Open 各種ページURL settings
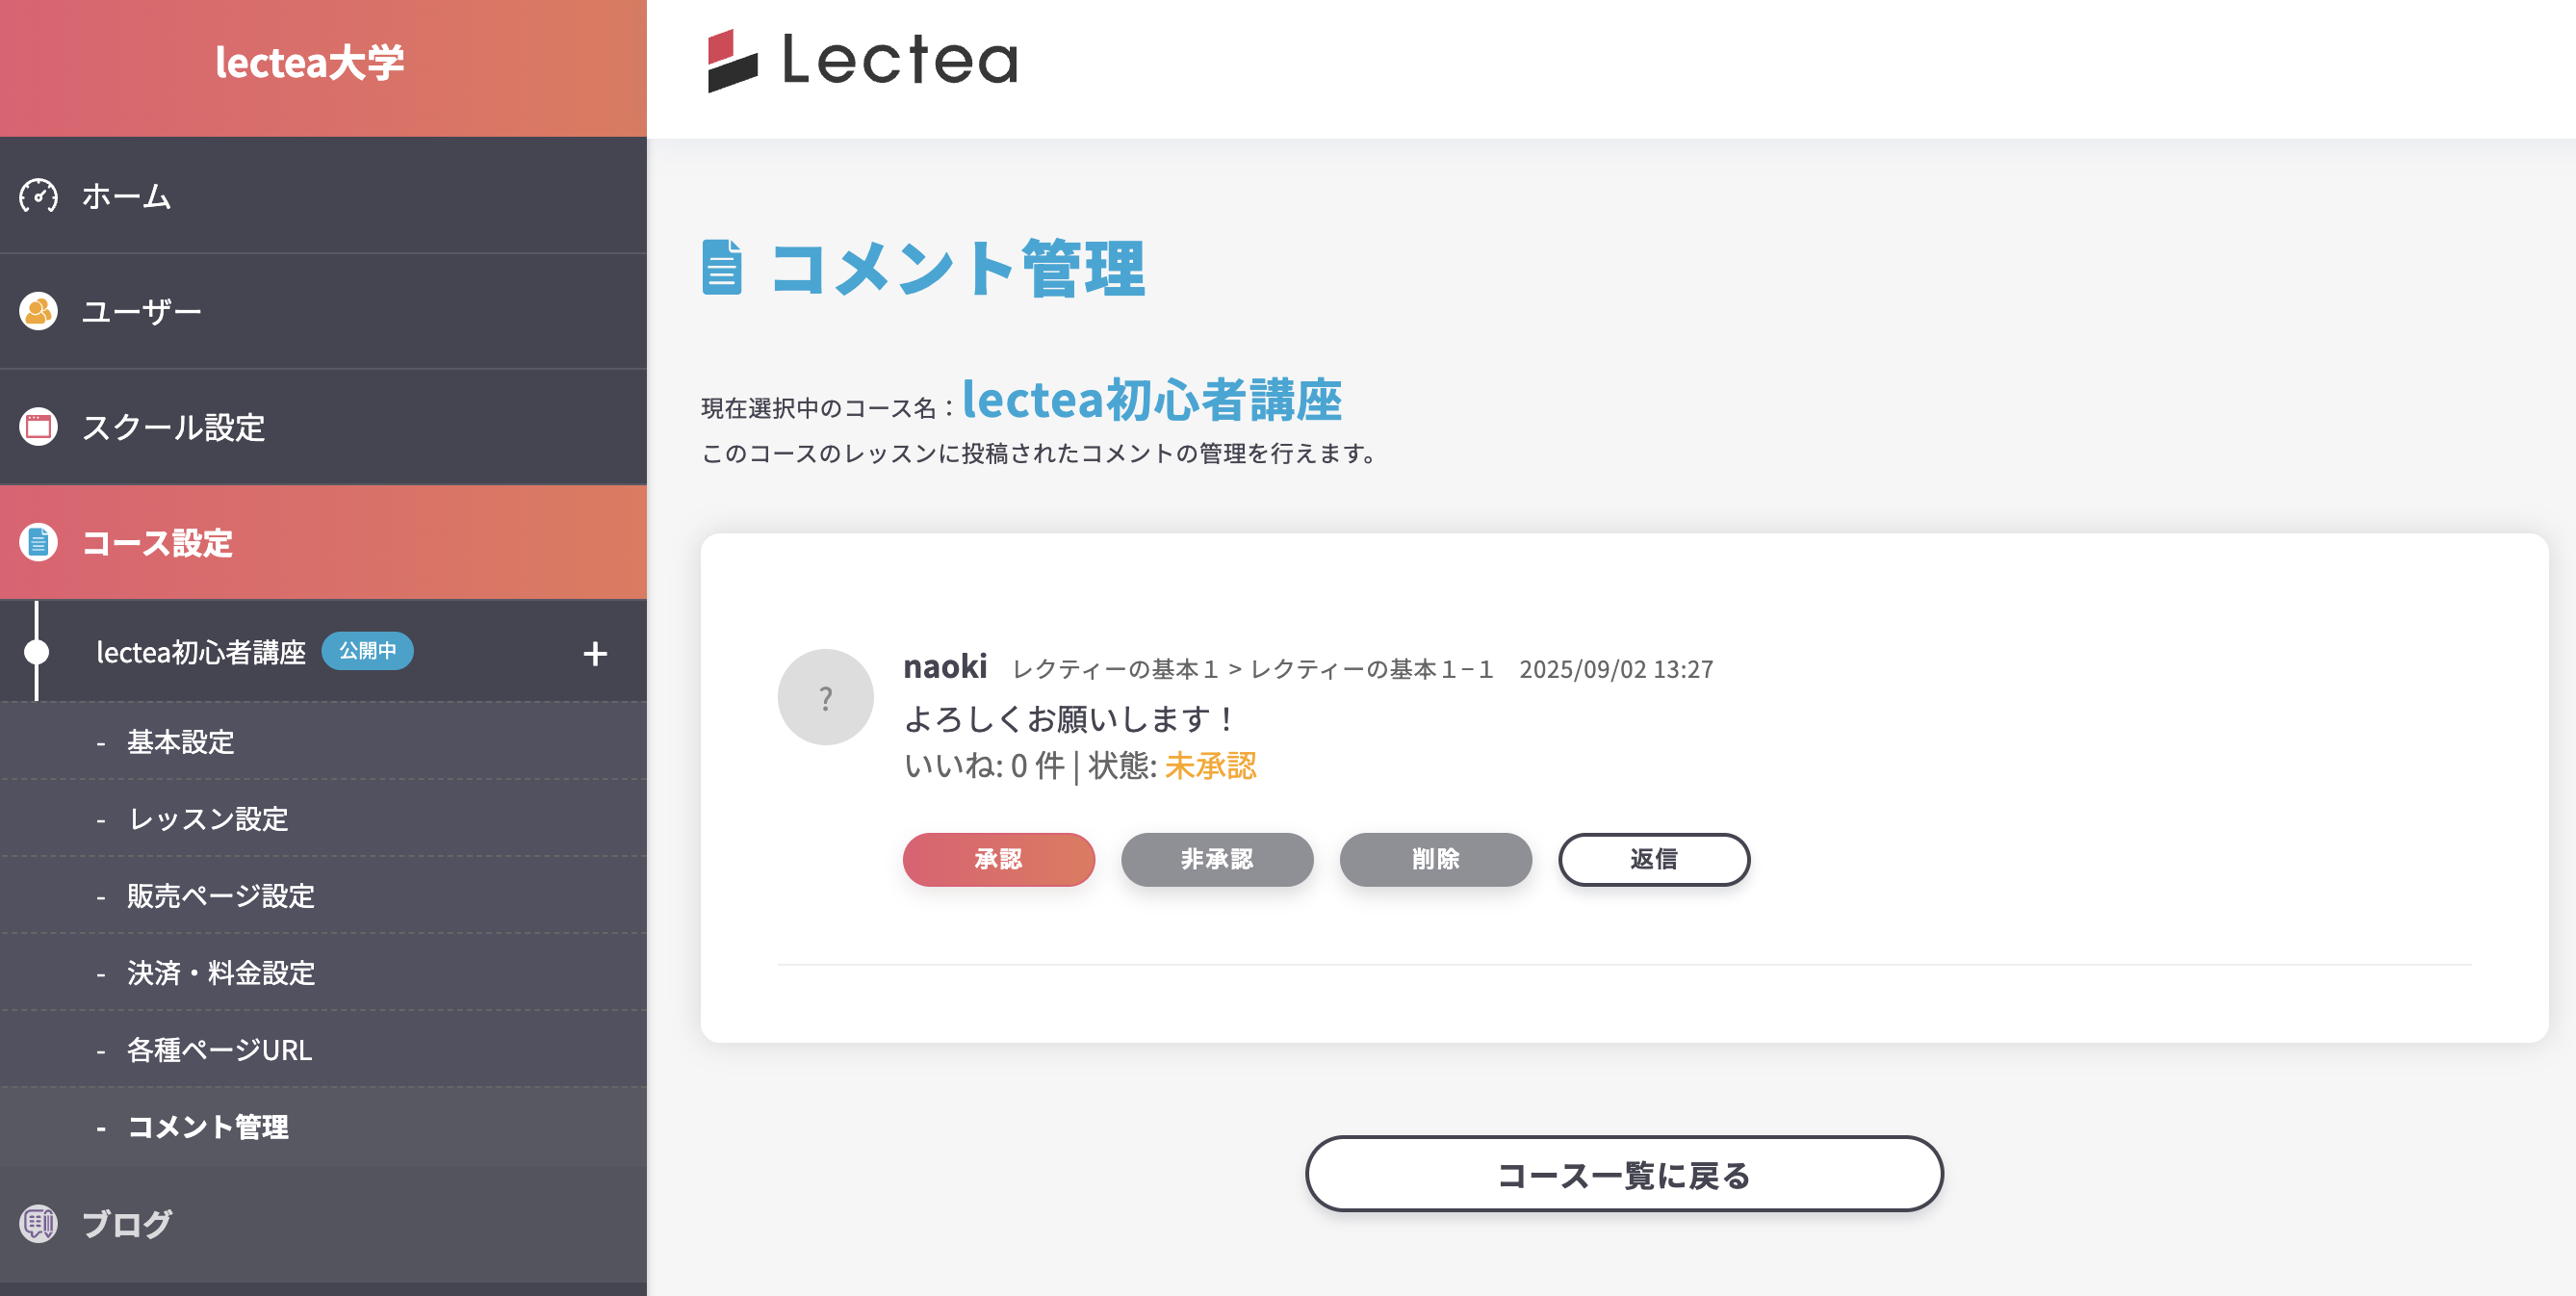 click(217, 1050)
